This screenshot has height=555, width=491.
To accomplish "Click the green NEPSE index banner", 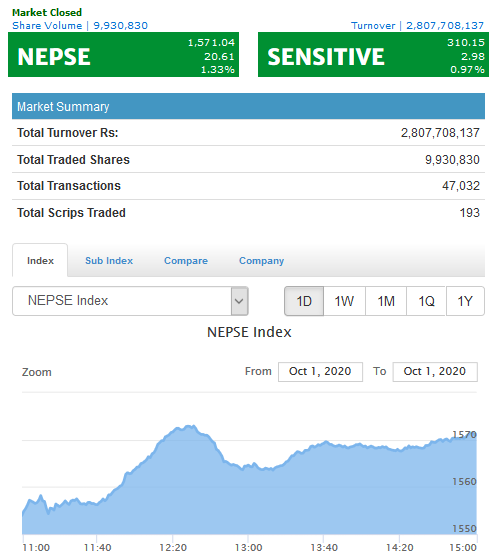I will tap(123, 55).
